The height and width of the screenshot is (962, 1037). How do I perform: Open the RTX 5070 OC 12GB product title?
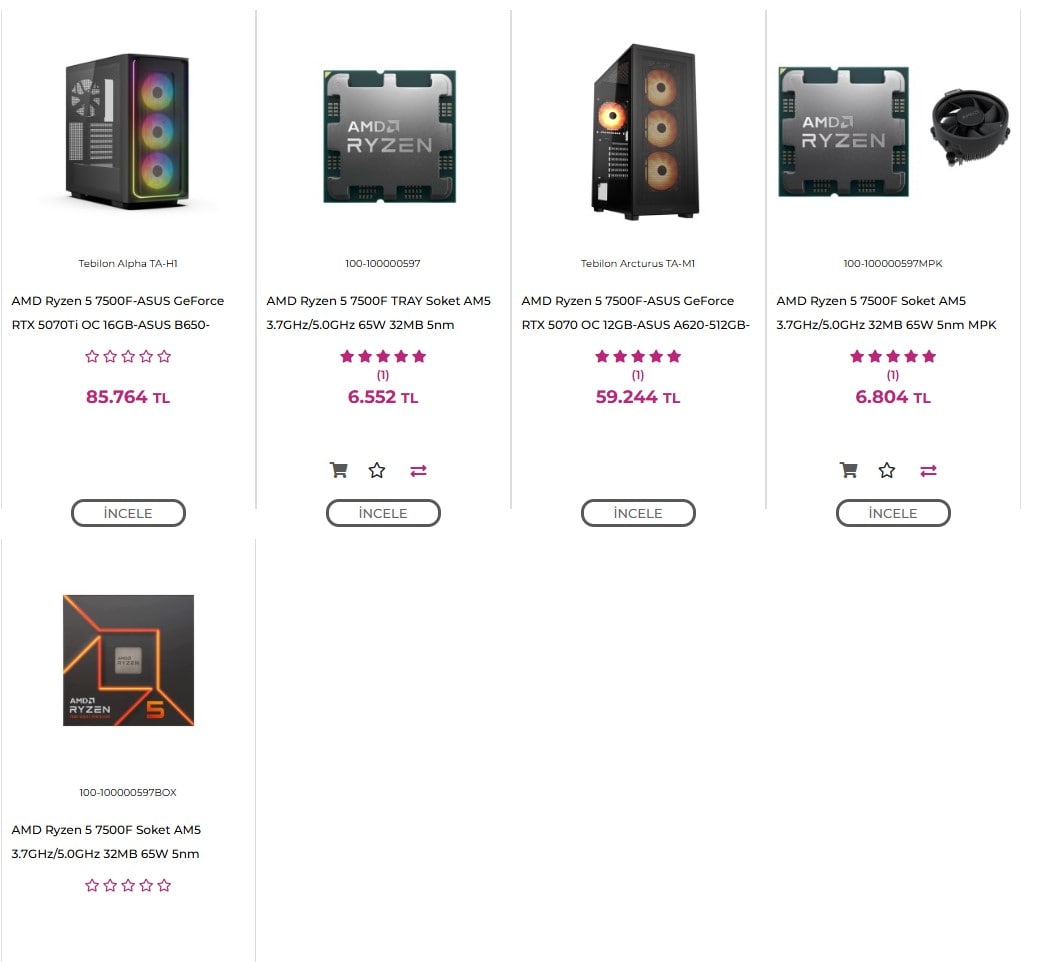coord(636,313)
